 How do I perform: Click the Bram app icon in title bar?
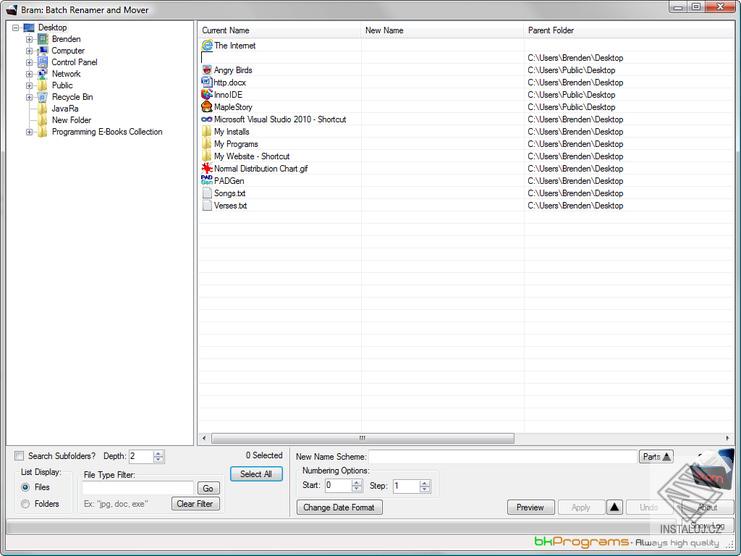pyautogui.click(x=12, y=9)
